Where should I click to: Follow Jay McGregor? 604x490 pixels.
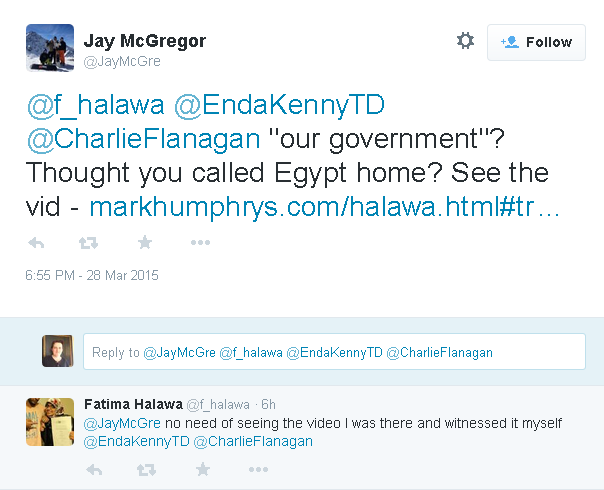[x=536, y=42]
